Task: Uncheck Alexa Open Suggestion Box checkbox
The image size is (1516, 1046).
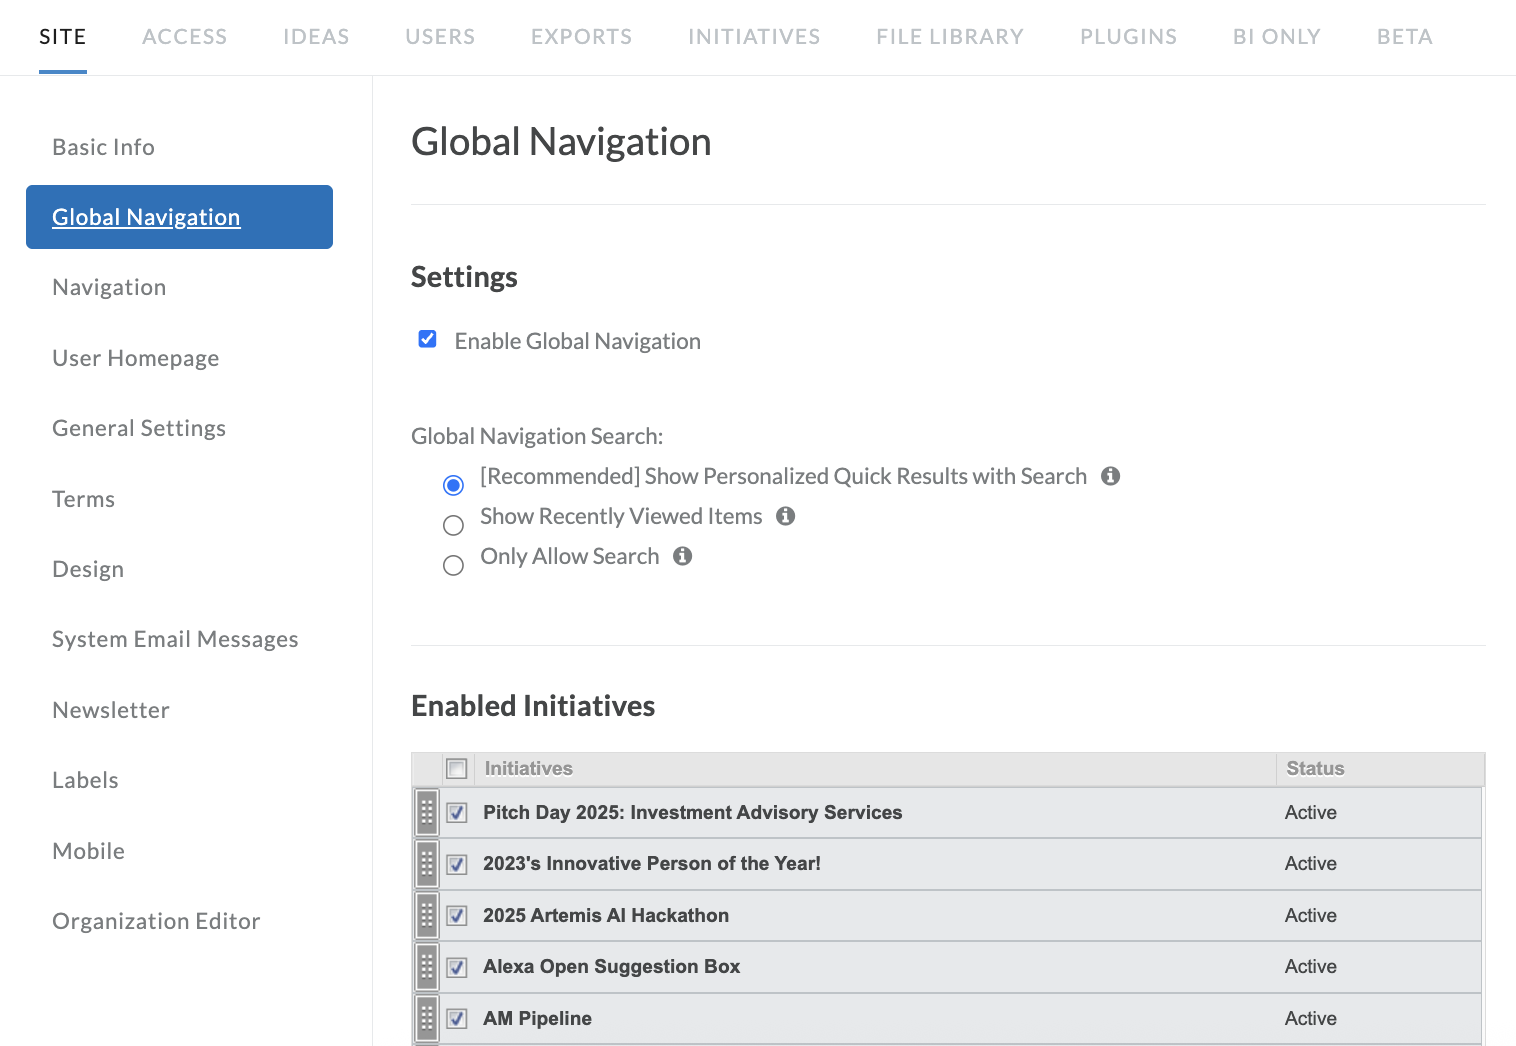Action: coord(457,967)
